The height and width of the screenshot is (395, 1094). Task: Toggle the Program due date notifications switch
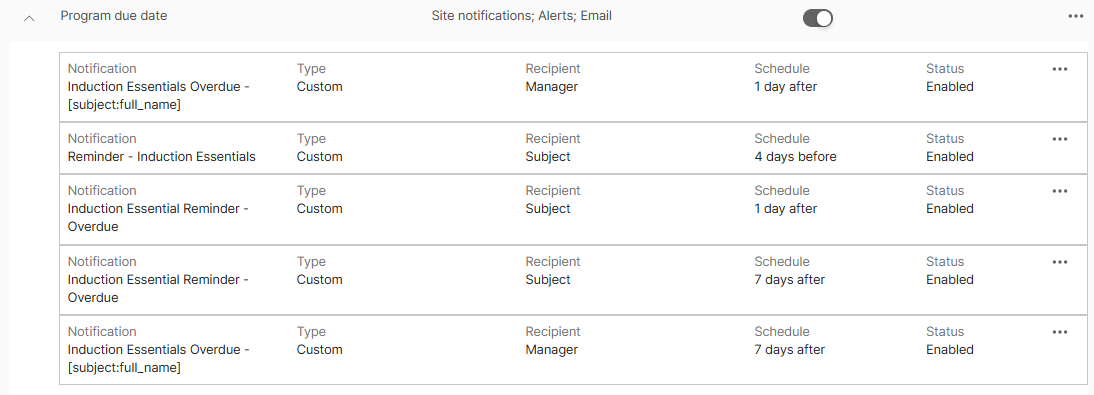(818, 18)
